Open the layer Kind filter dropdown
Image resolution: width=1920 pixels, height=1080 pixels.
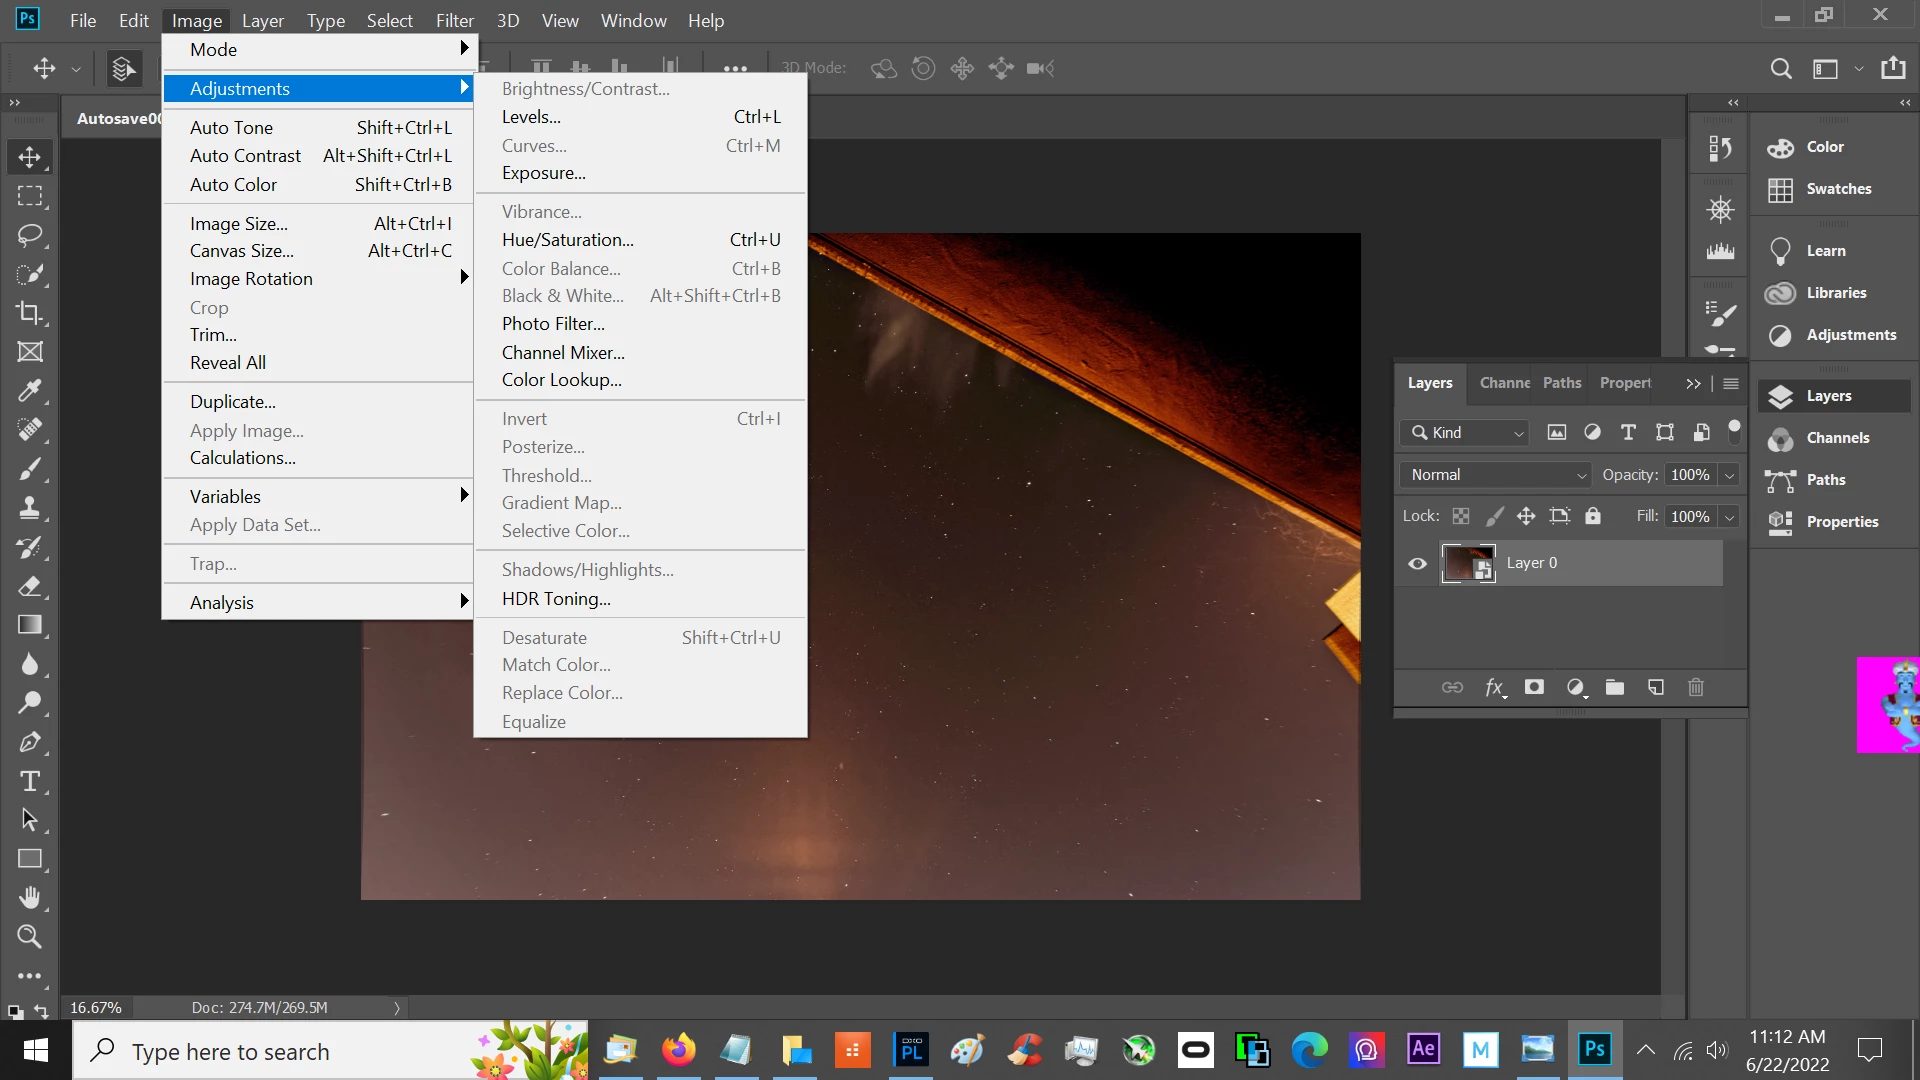[x=1465, y=433]
